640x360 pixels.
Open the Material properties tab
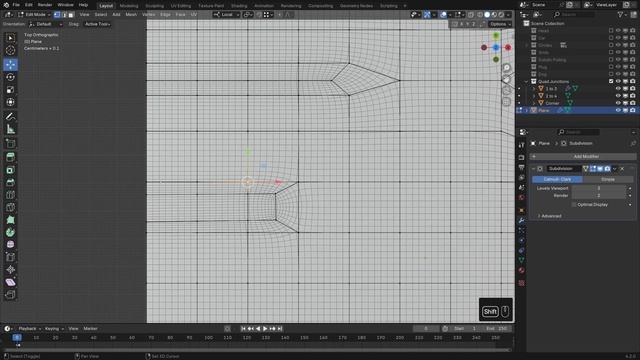(x=521, y=270)
